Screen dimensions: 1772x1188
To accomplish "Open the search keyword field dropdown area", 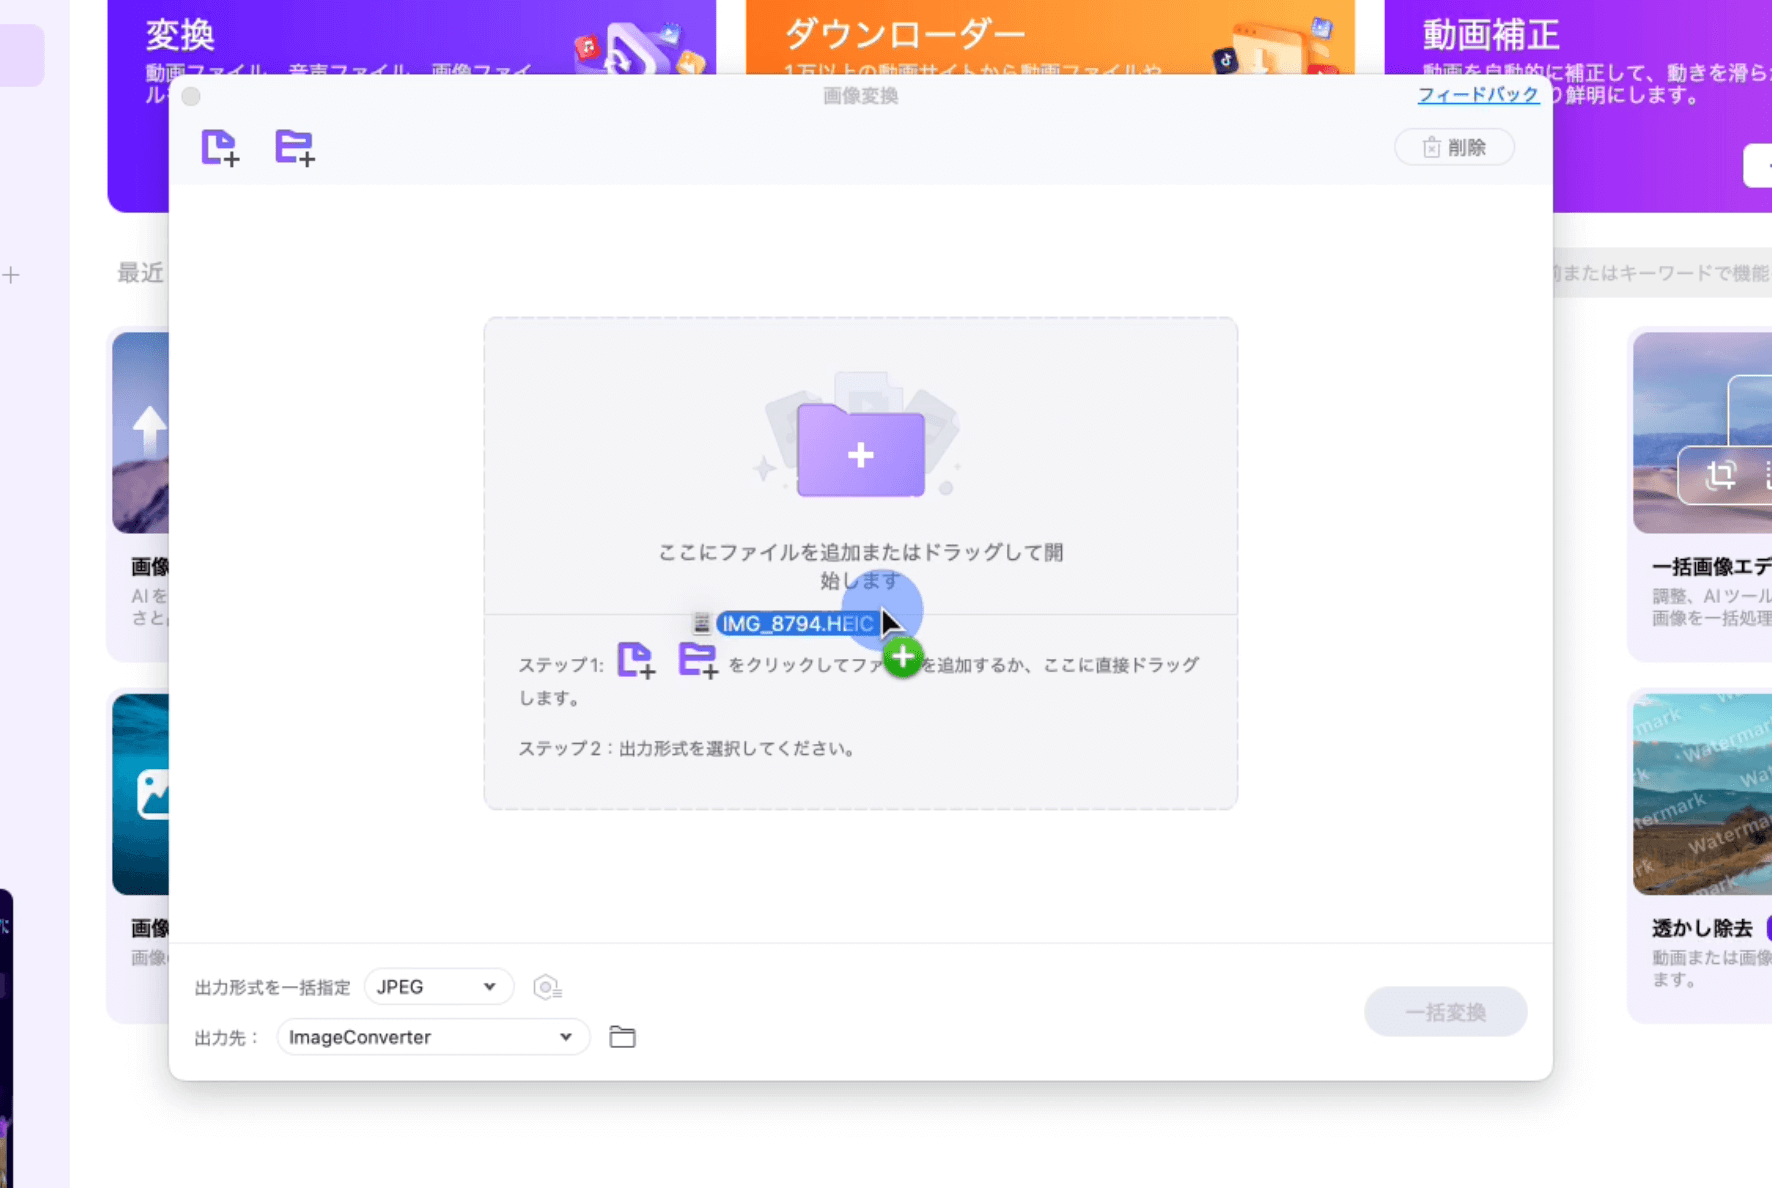I will 1660,273.
